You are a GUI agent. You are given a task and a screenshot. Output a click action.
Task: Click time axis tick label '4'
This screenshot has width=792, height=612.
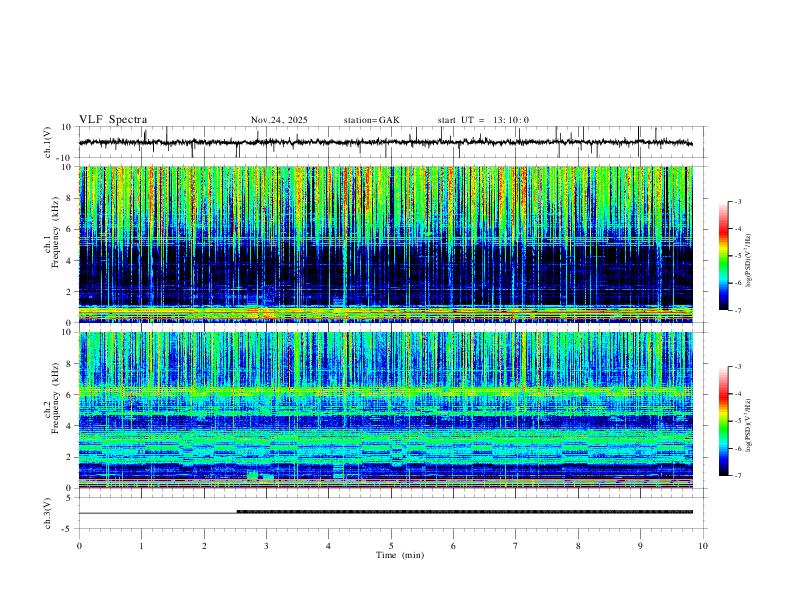(x=328, y=546)
